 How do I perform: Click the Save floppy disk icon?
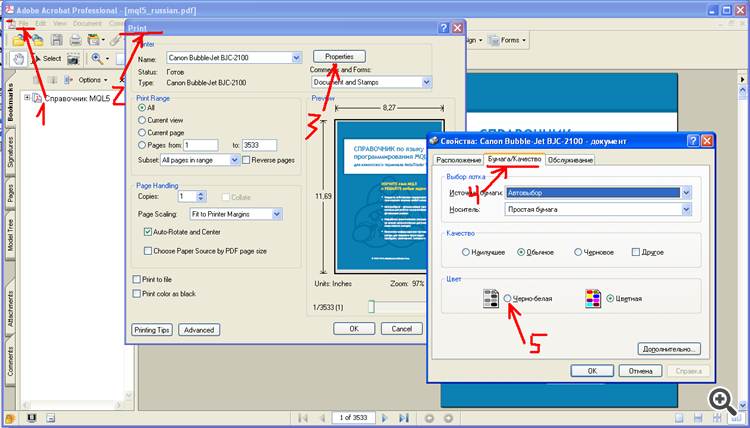tap(57, 40)
